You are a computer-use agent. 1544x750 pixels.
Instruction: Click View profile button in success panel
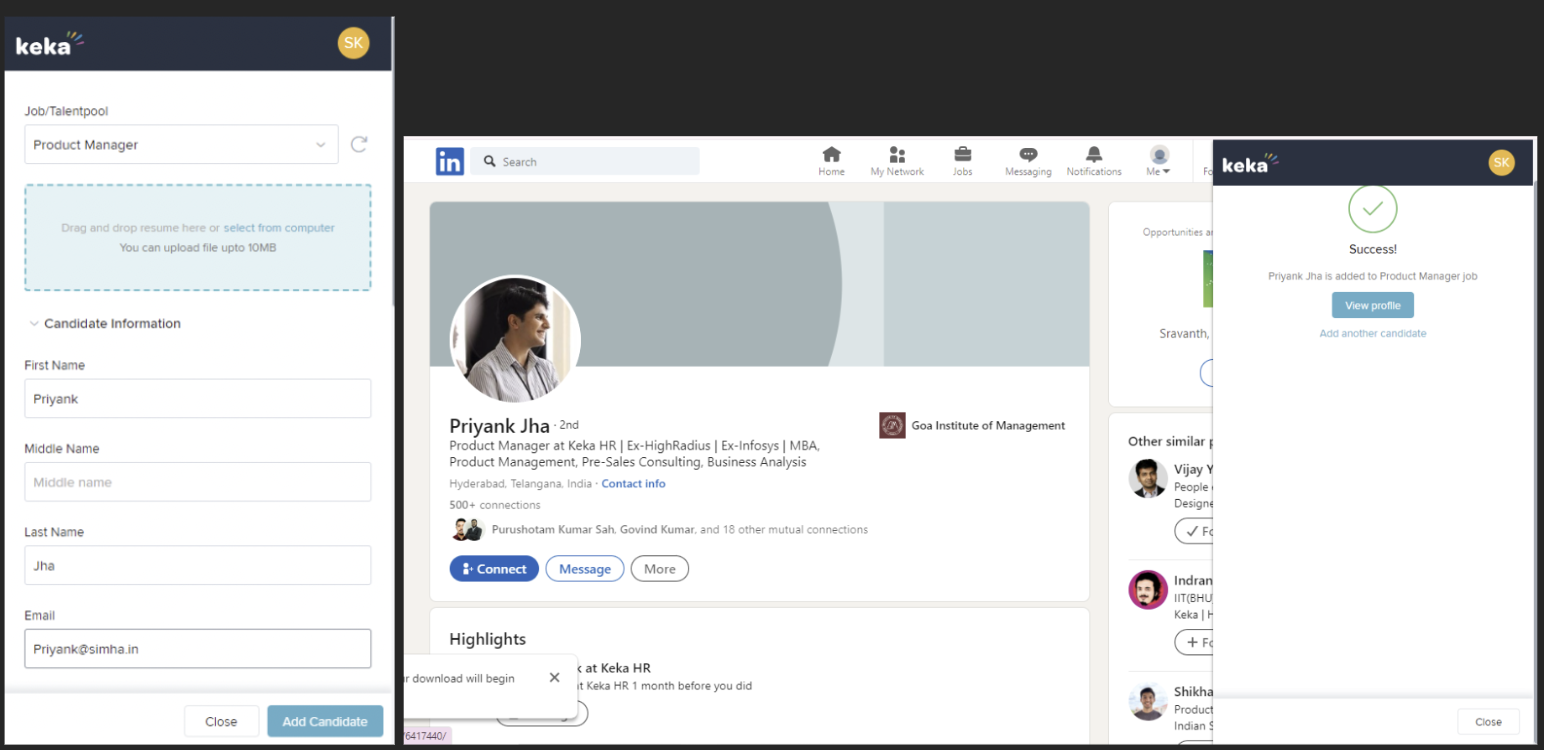coord(1372,305)
